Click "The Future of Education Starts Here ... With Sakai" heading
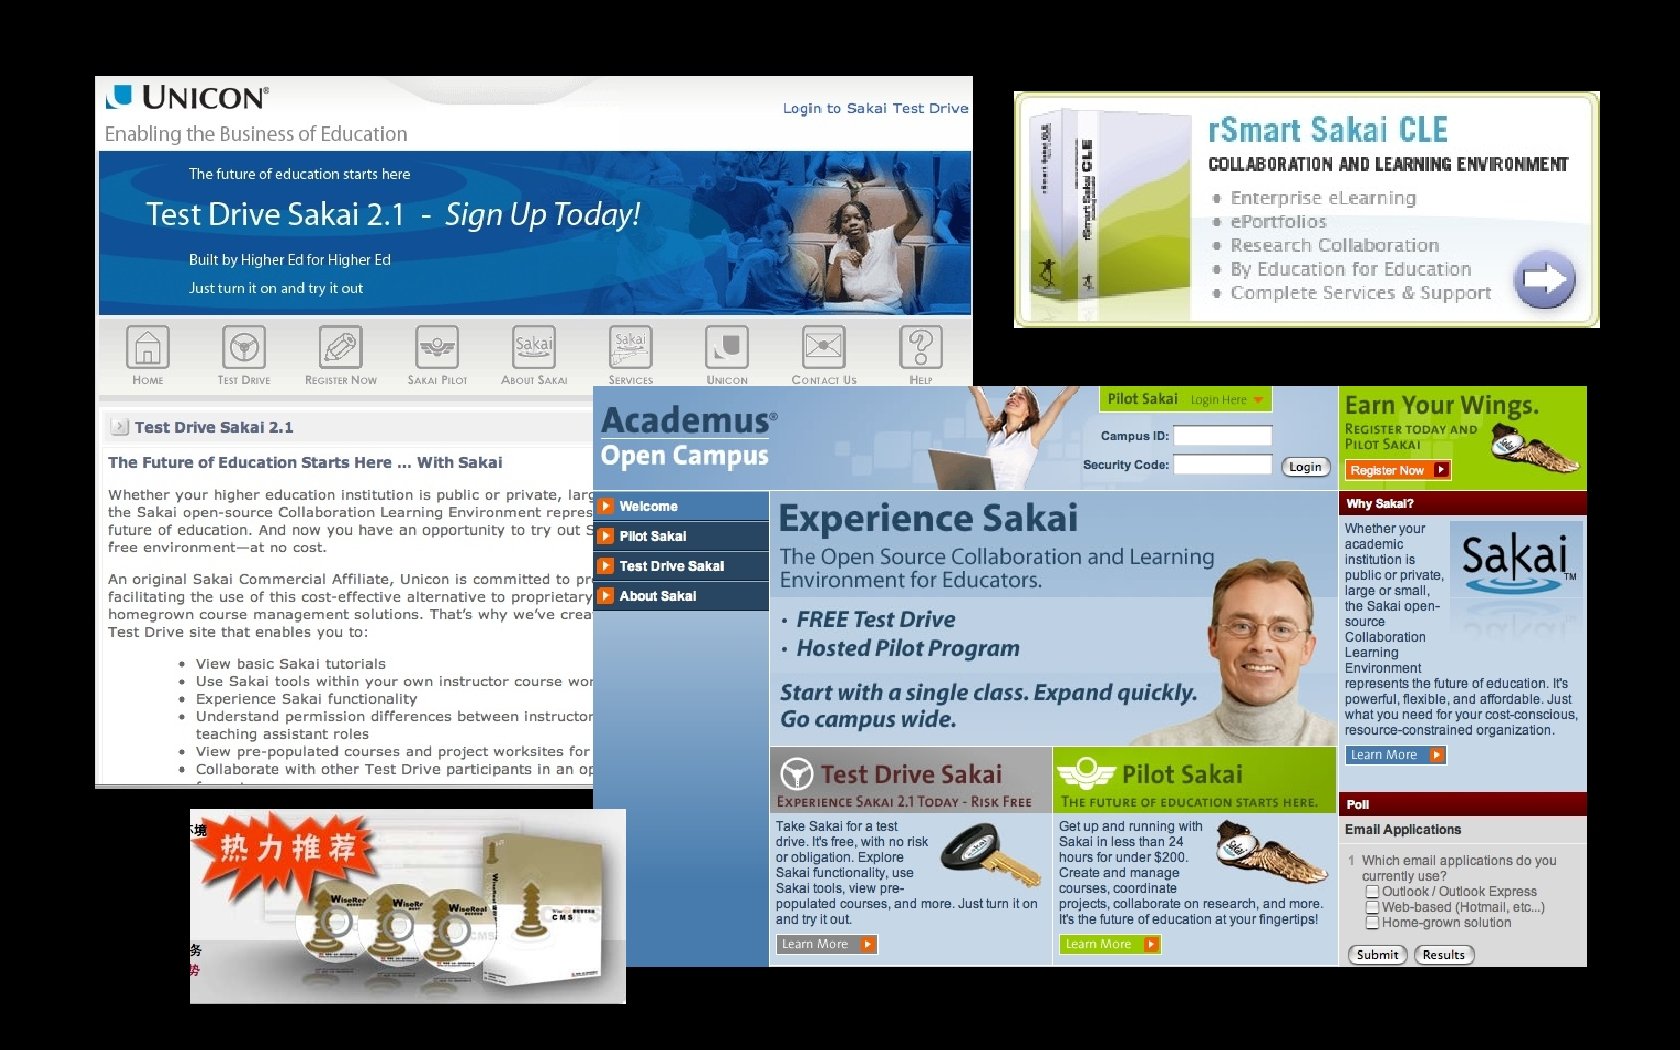The height and width of the screenshot is (1050, 1680). (305, 462)
